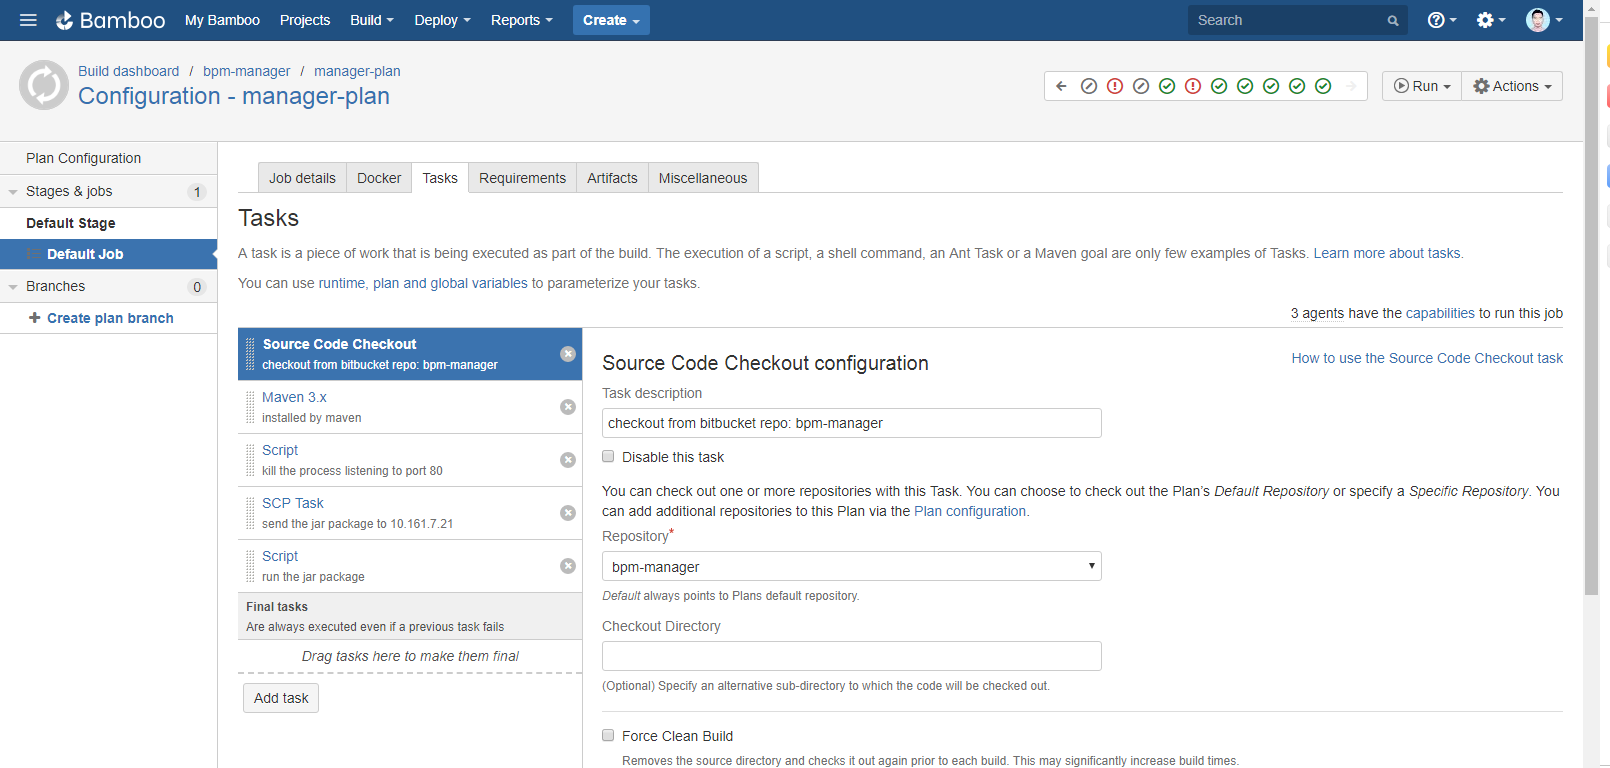
Task: Select Default Stage in sidebar
Action: click(x=108, y=223)
